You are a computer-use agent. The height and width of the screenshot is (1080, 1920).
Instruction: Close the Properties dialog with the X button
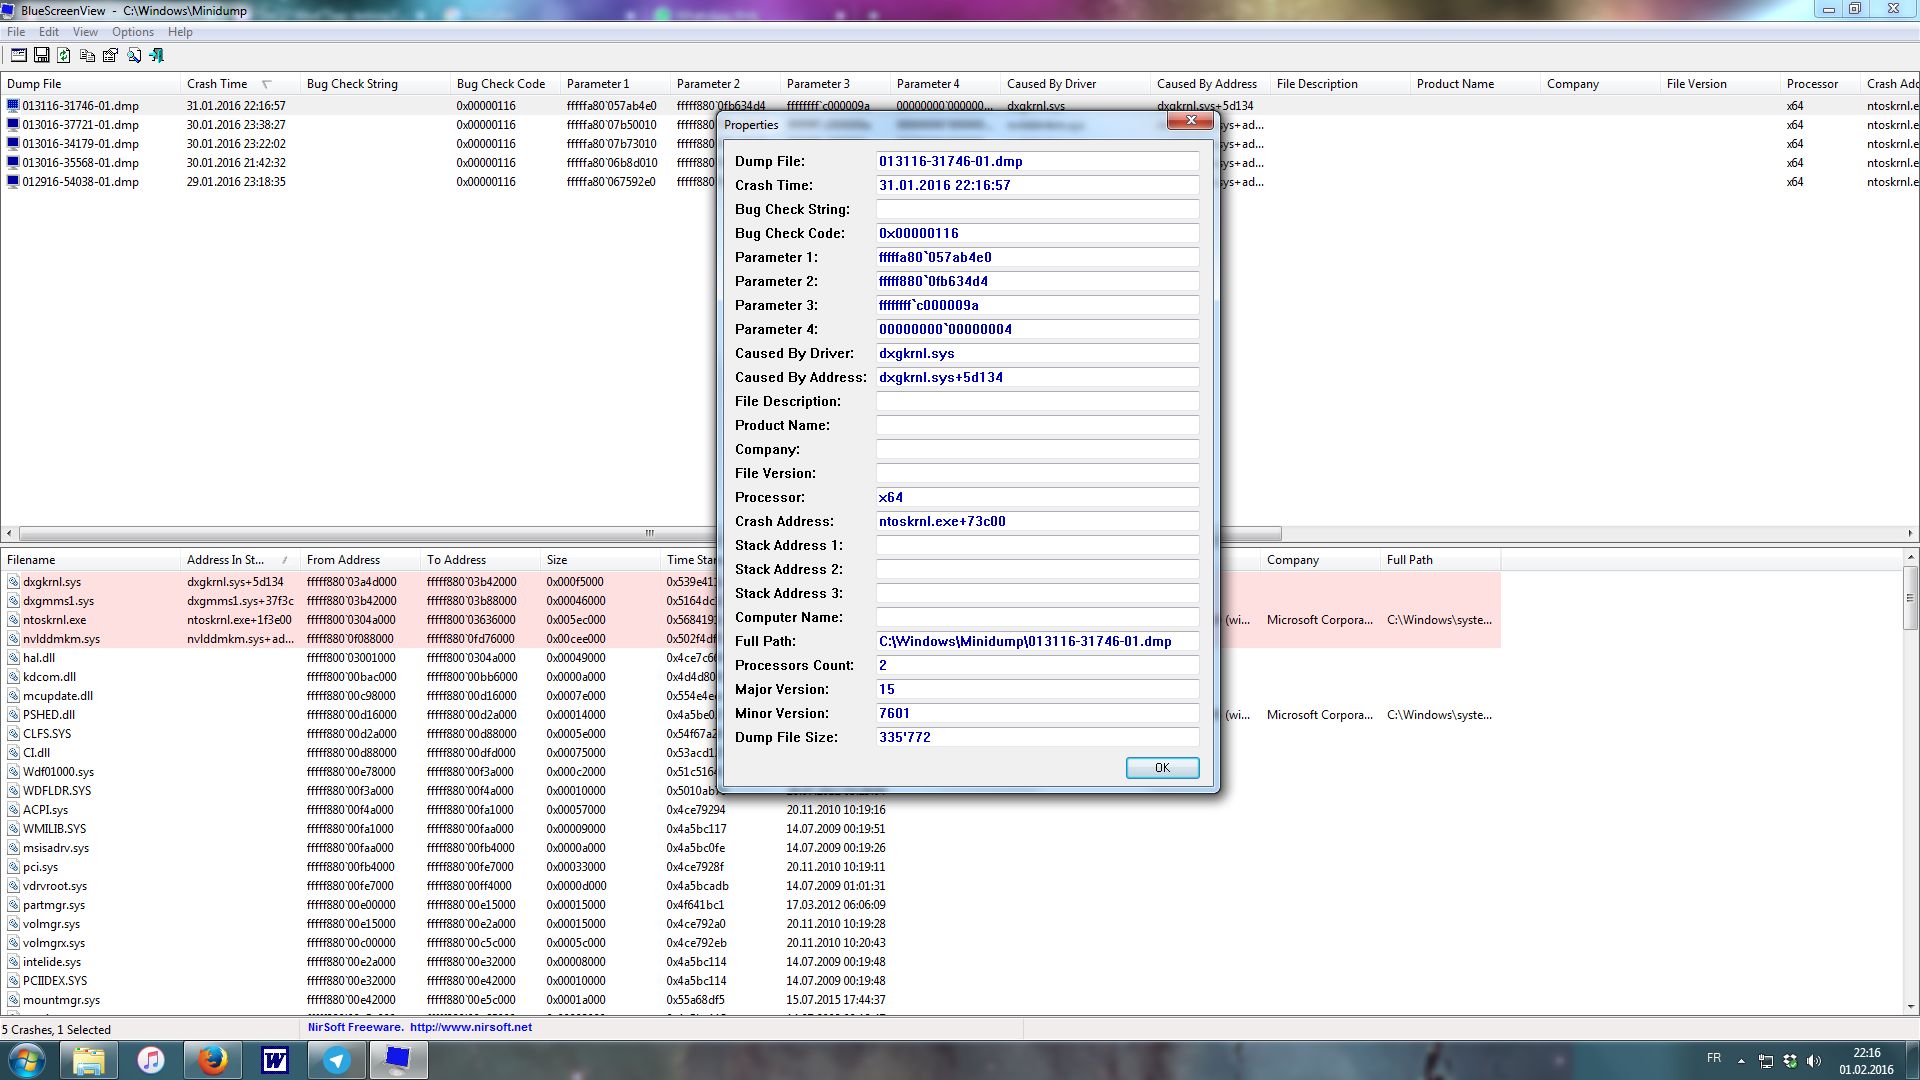point(1191,120)
